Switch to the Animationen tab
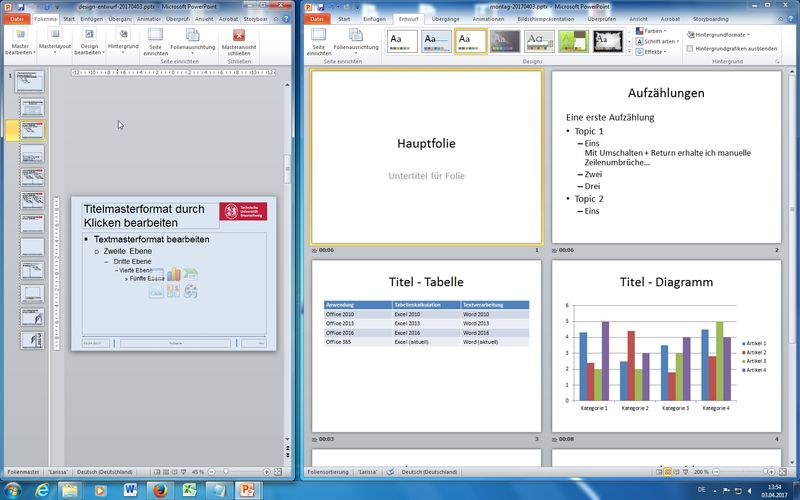Screen dimensions: 800x500 [x=489, y=18]
